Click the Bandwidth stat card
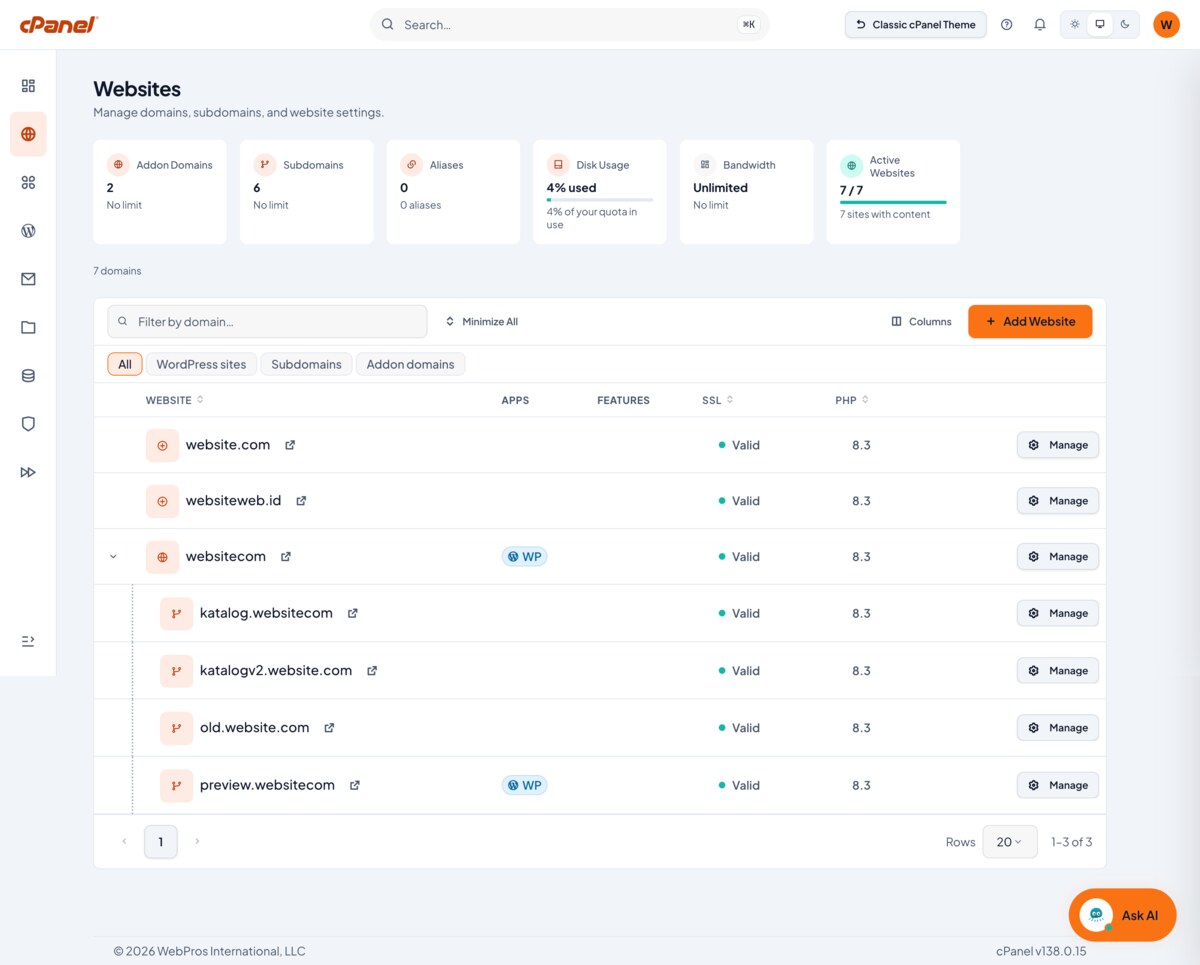Image resolution: width=1200 pixels, height=965 pixels. click(x=746, y=192)
